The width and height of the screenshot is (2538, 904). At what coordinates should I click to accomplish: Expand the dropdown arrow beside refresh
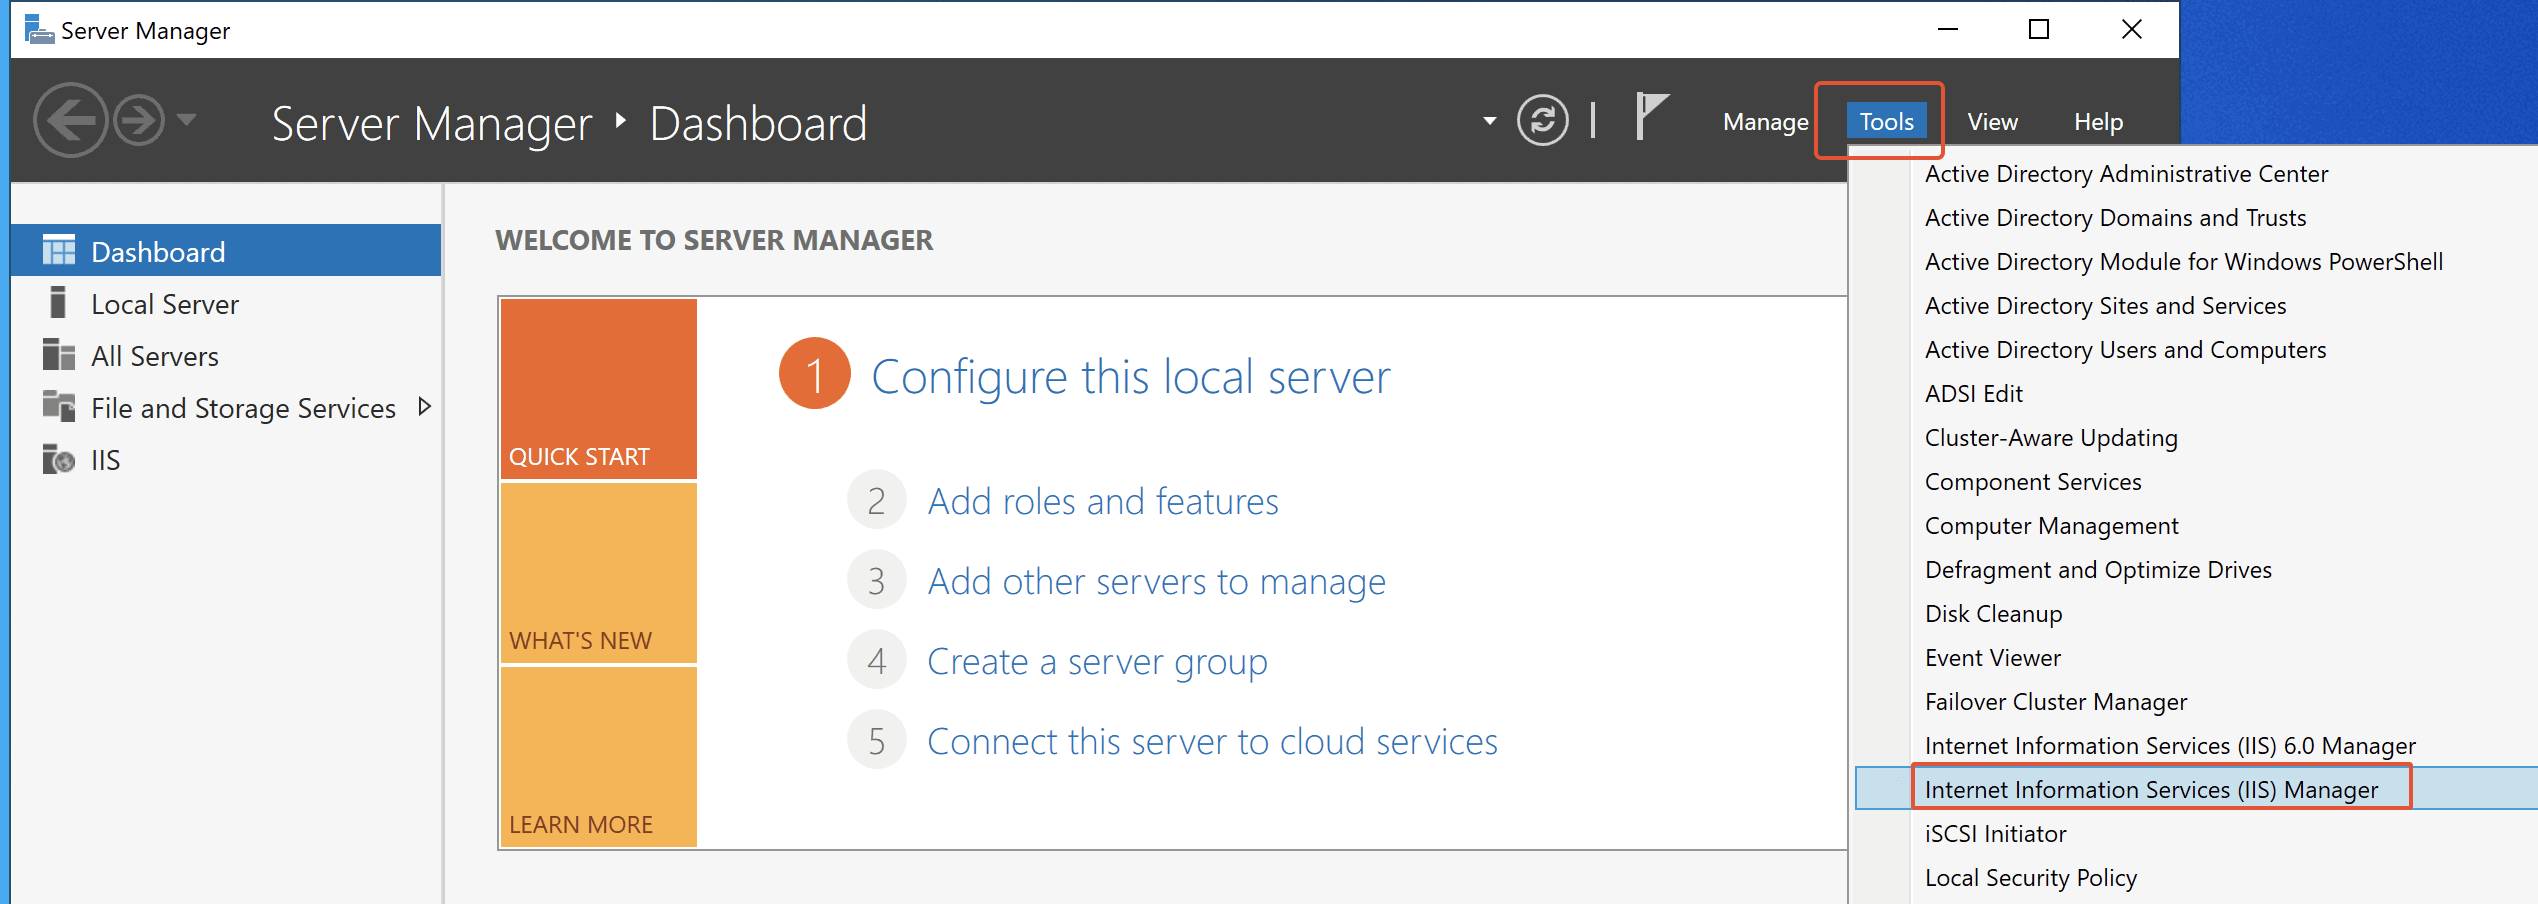click(1490, 121)
